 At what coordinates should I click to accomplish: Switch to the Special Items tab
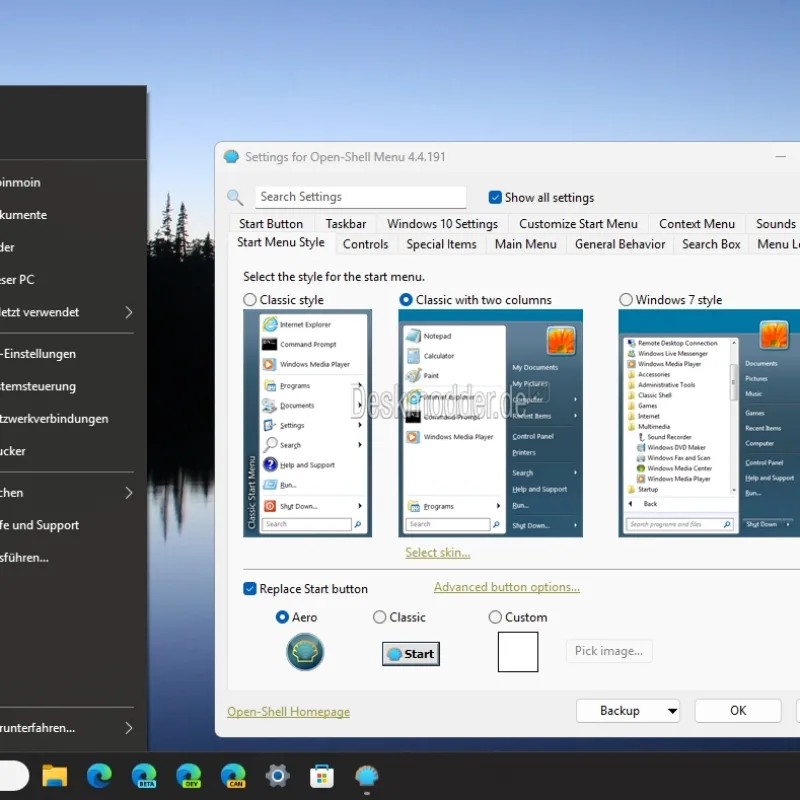441,244
